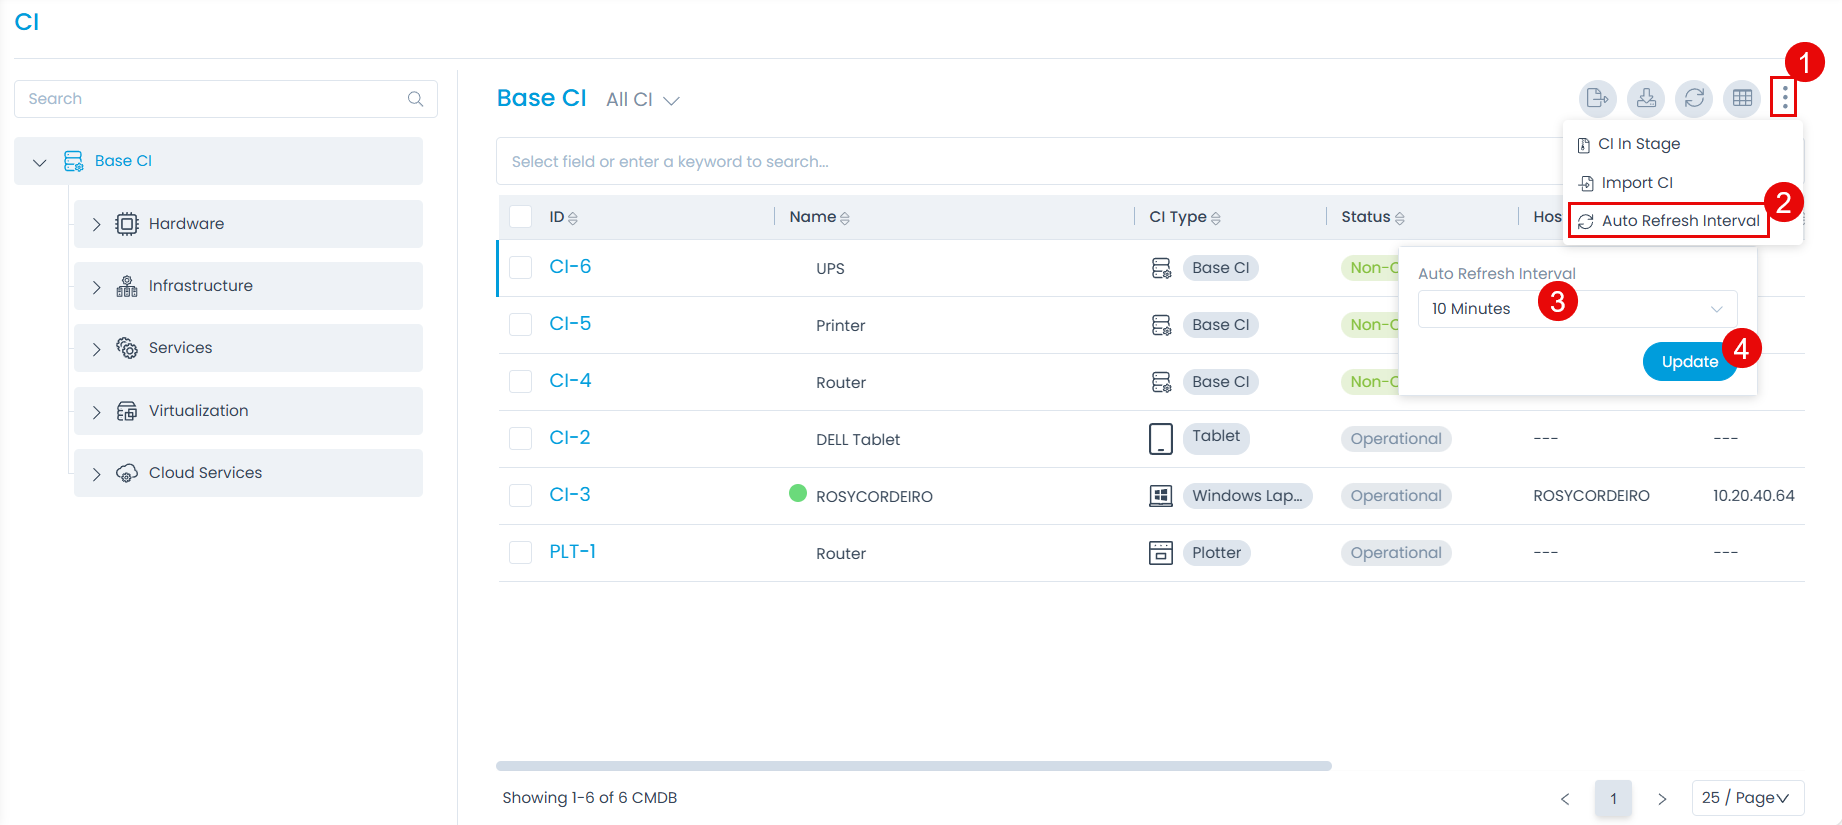The width and height of the screenshot is (1842, 825).
Task: Select the CI-3 row checkbox
Action: click(520, 495)
